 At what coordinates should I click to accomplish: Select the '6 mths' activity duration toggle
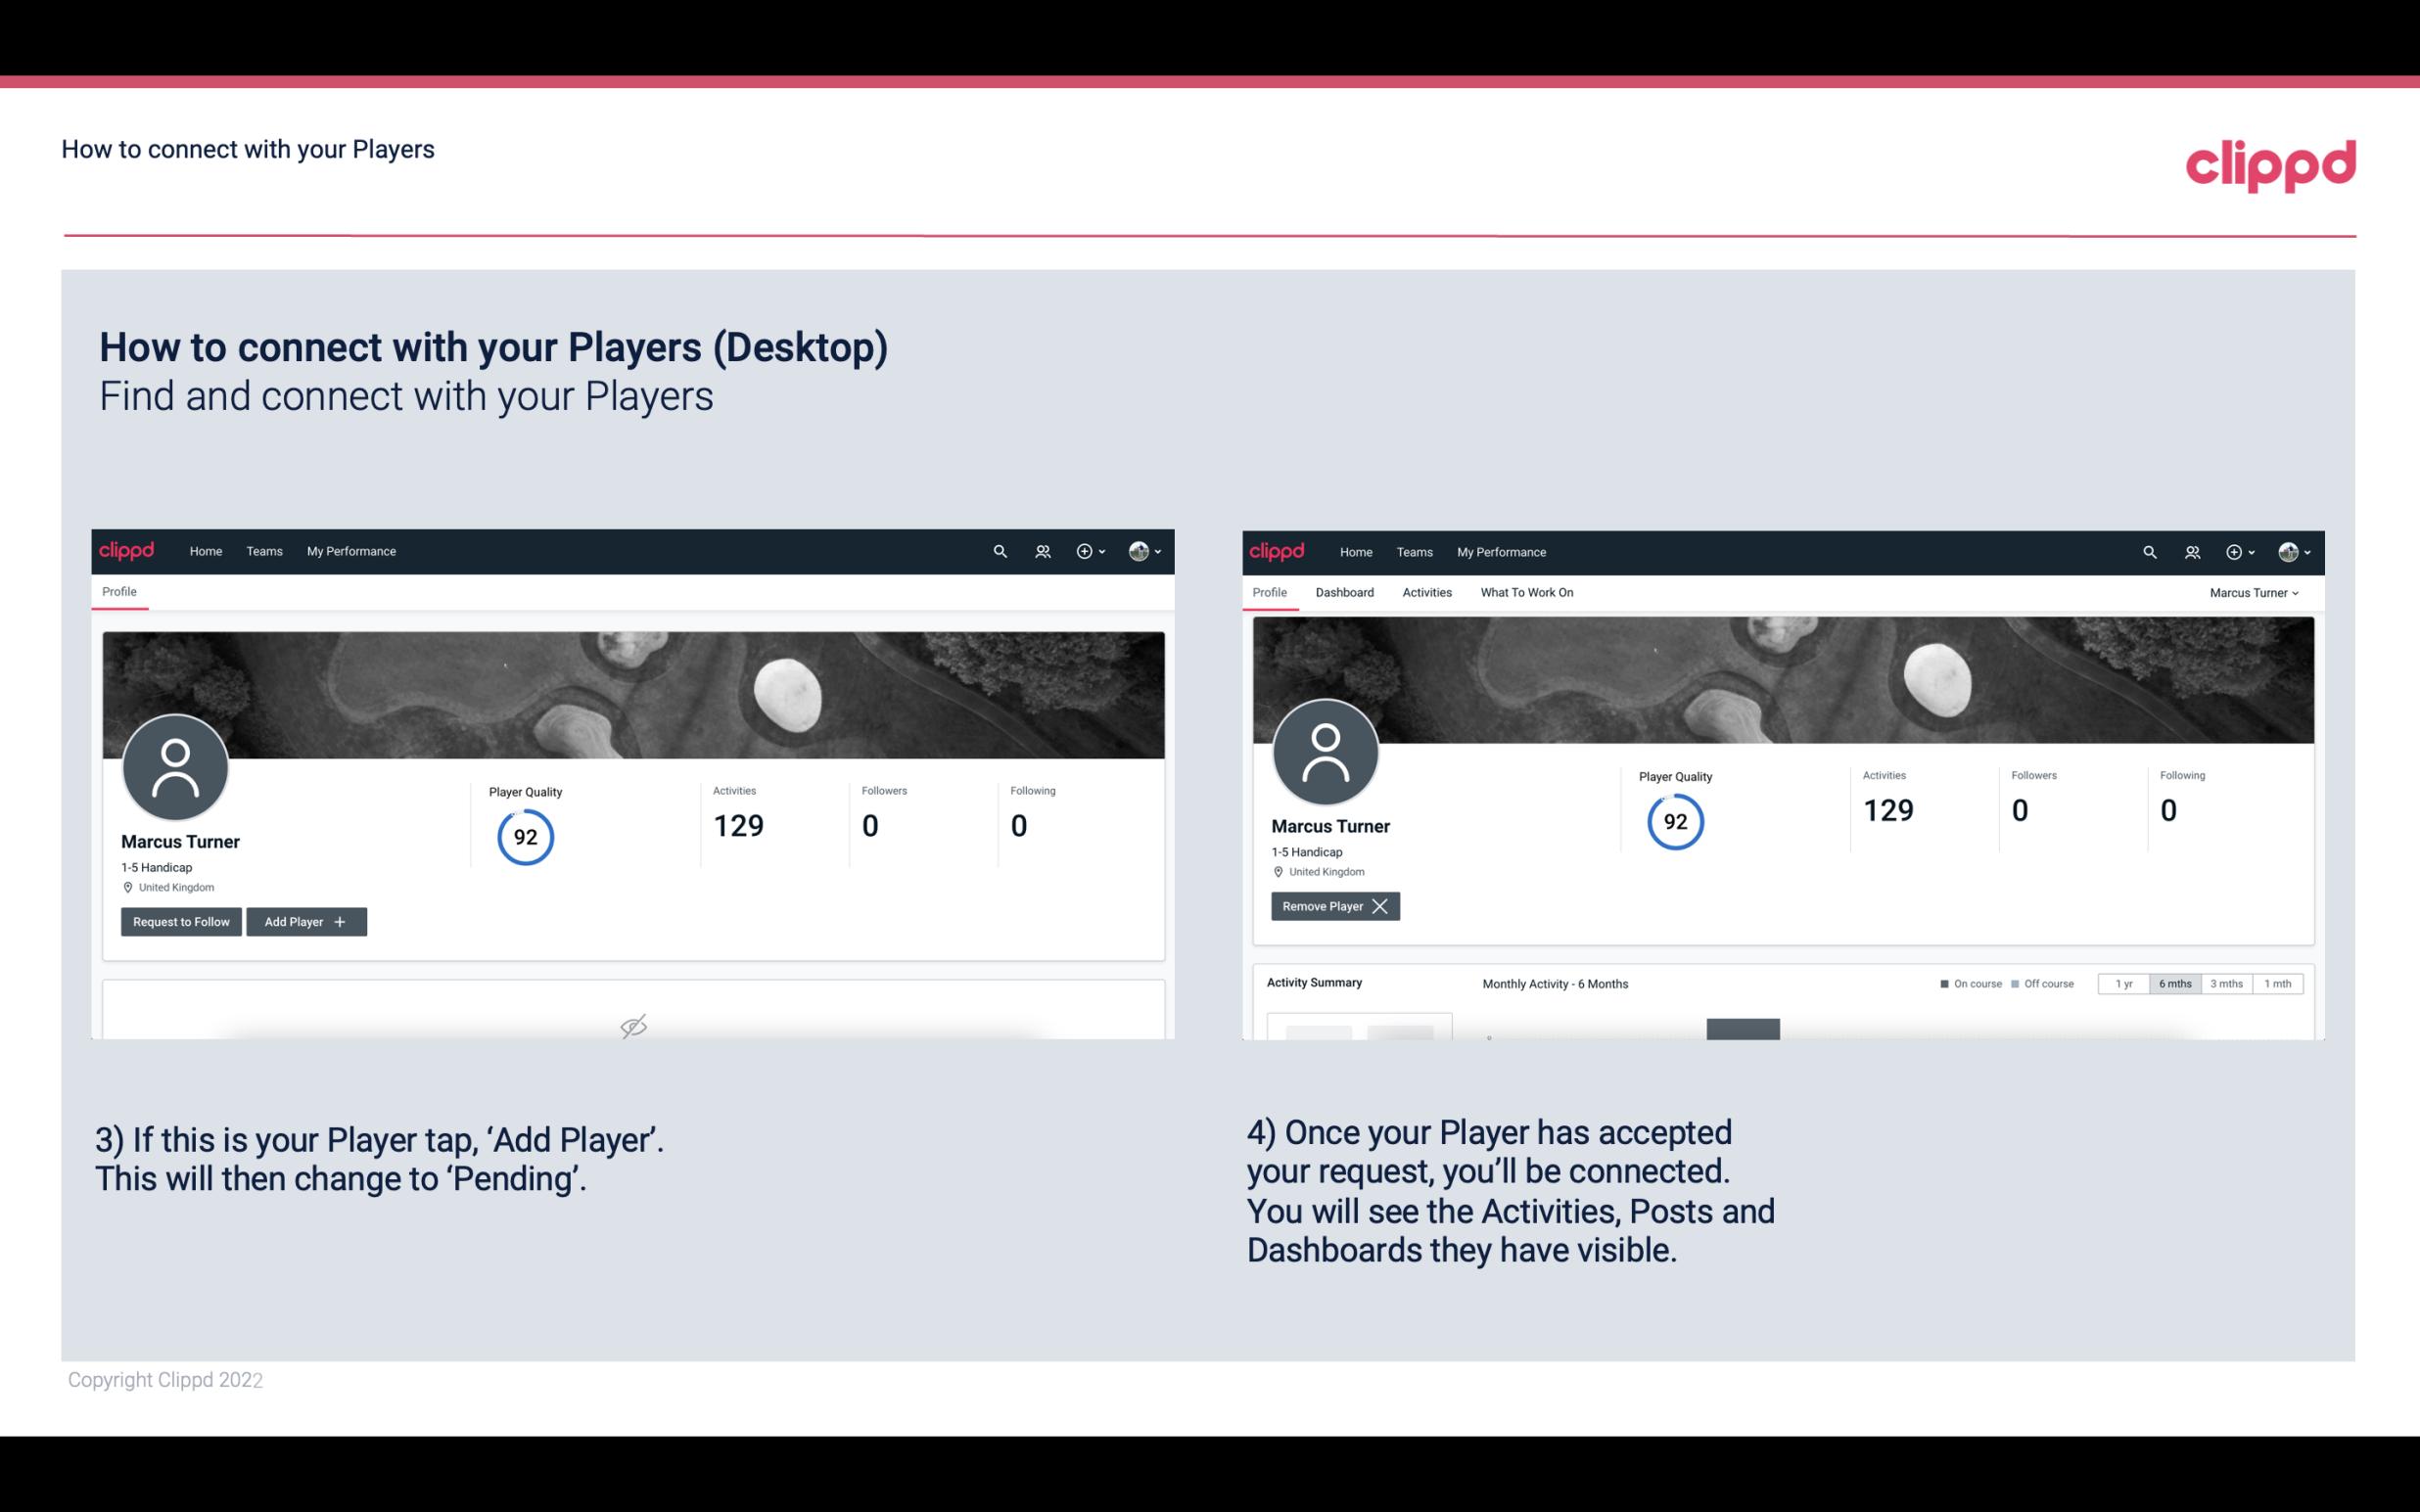click(x=2174, y=983)
